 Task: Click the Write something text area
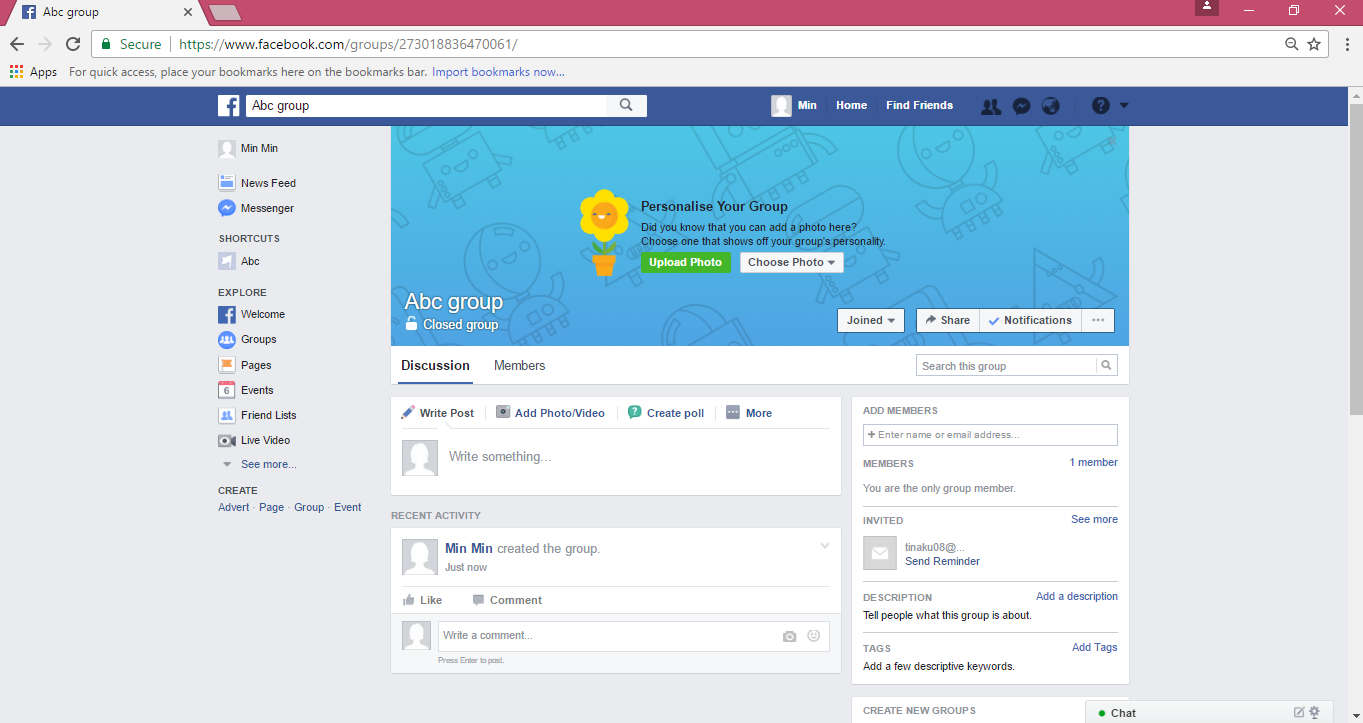pos(638,457)
